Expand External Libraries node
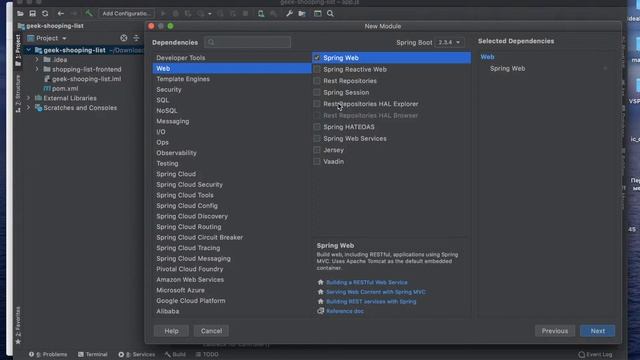The image size is (640, 360). pos(29,98)
